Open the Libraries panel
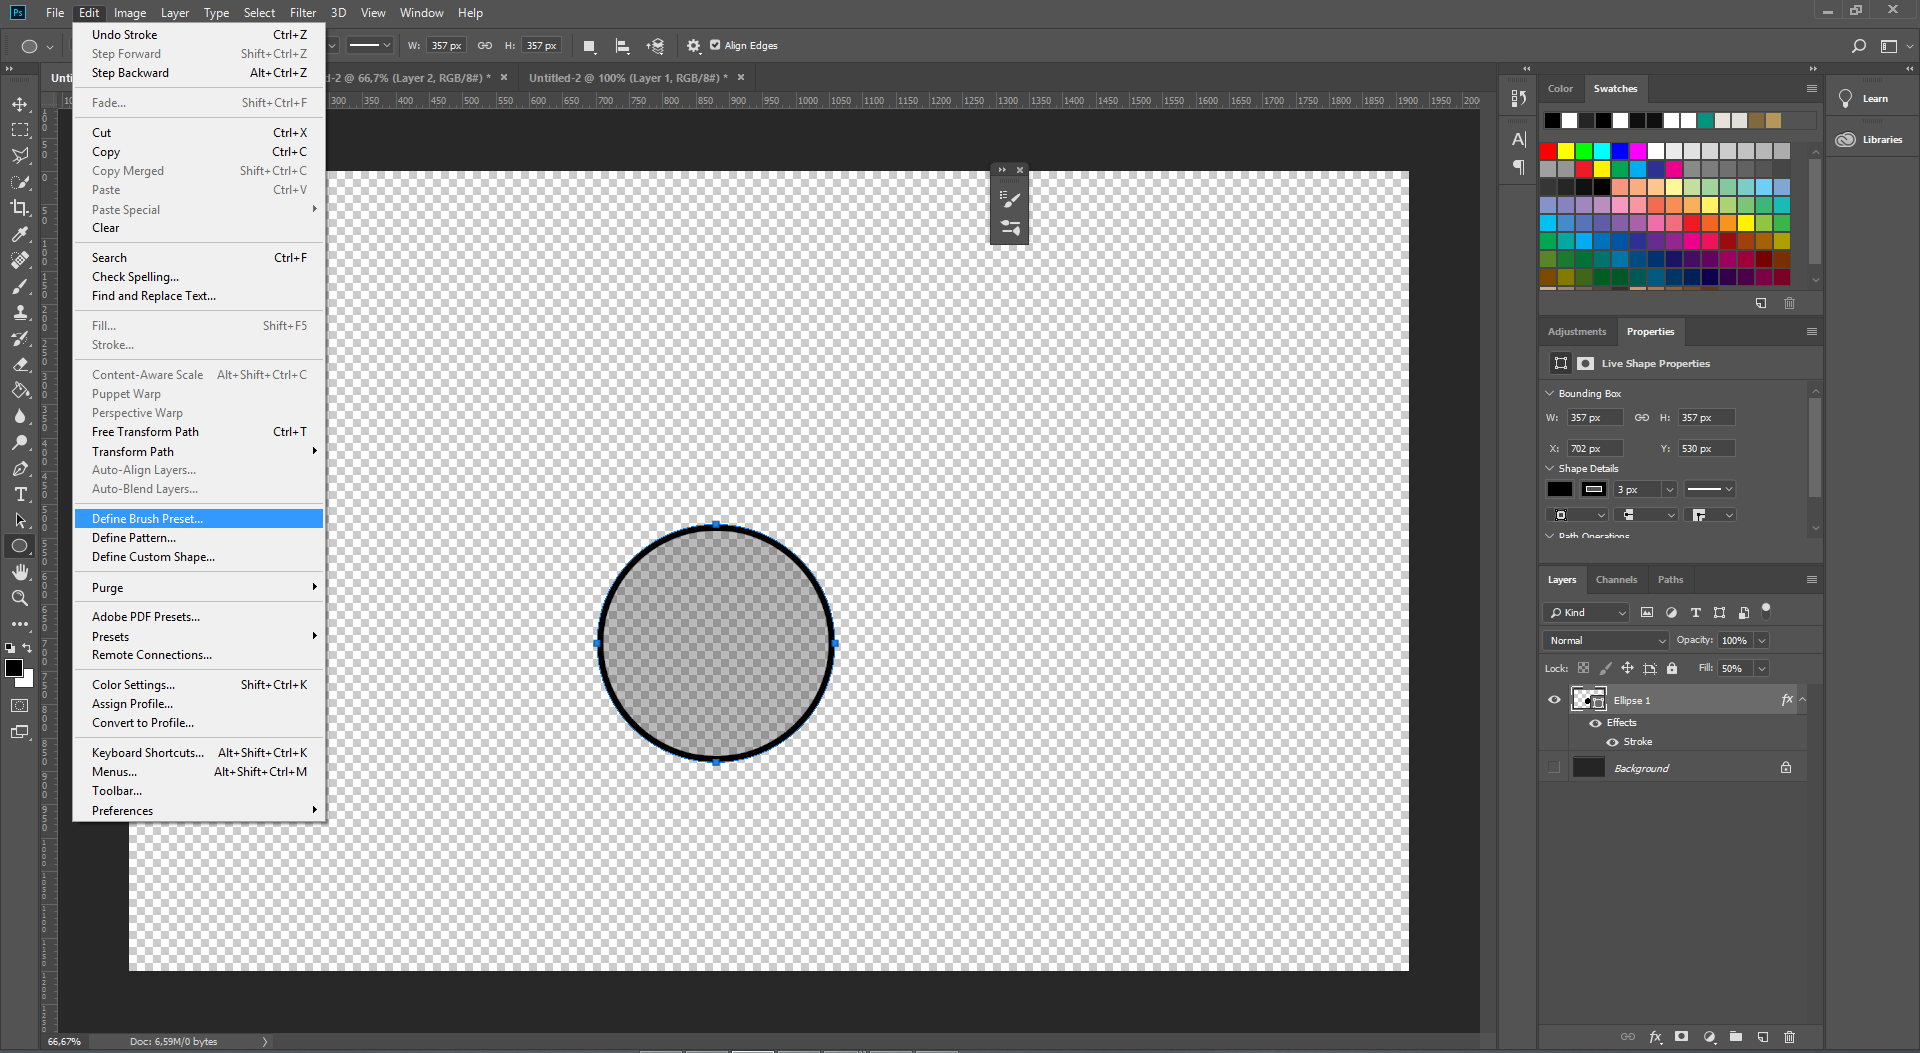Viewport: 1920px width, 1053px height. coord(1870,140)
